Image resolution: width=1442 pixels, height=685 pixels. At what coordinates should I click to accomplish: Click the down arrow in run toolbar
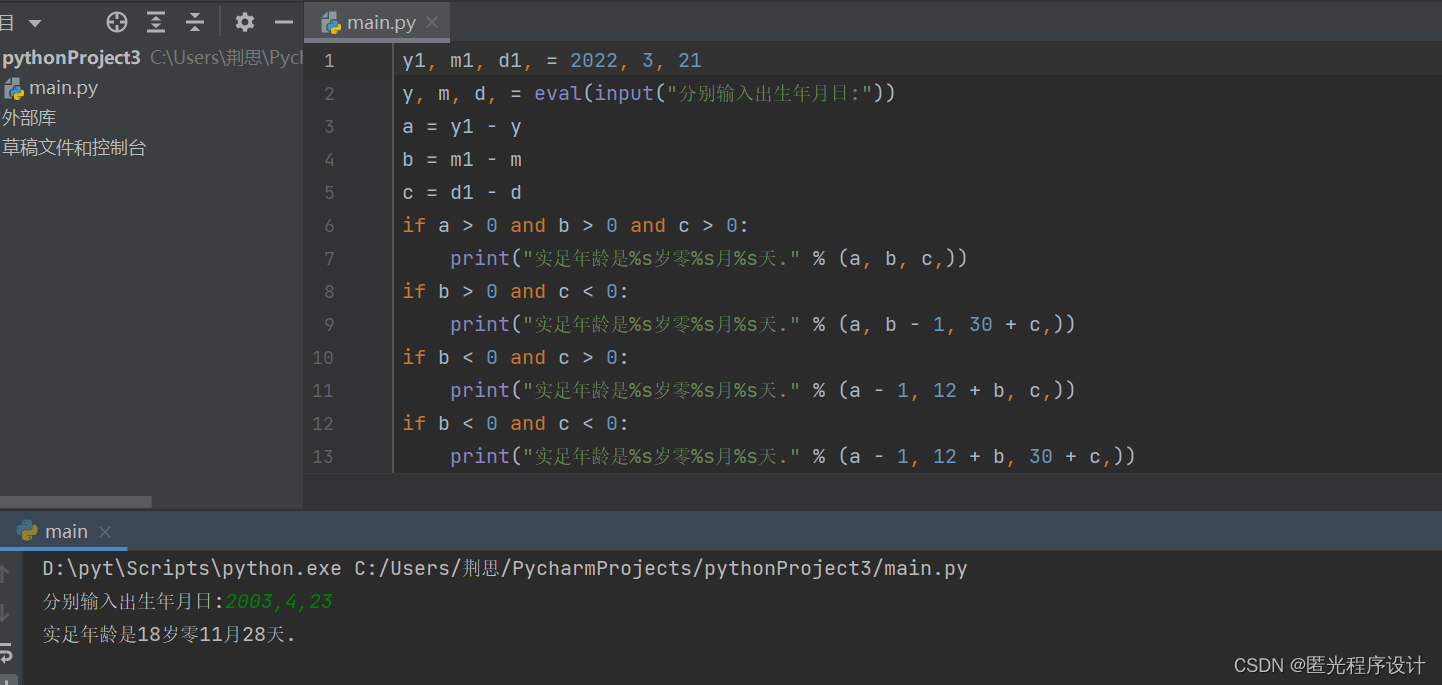click(x=5, y=613)
